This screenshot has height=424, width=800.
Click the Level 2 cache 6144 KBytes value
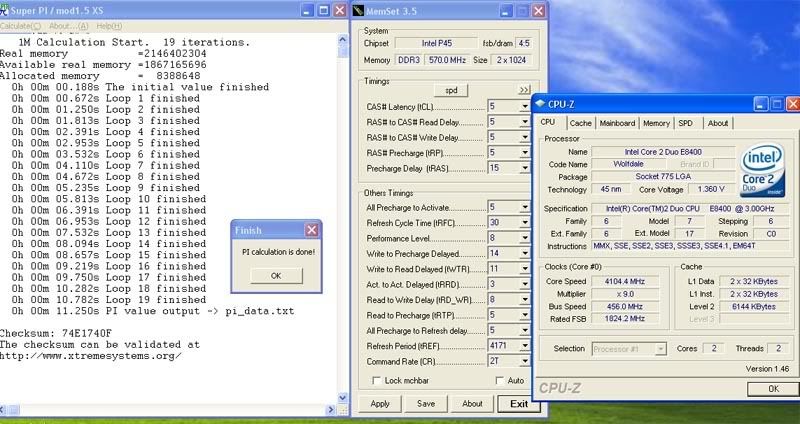click(x=753, y=307)
